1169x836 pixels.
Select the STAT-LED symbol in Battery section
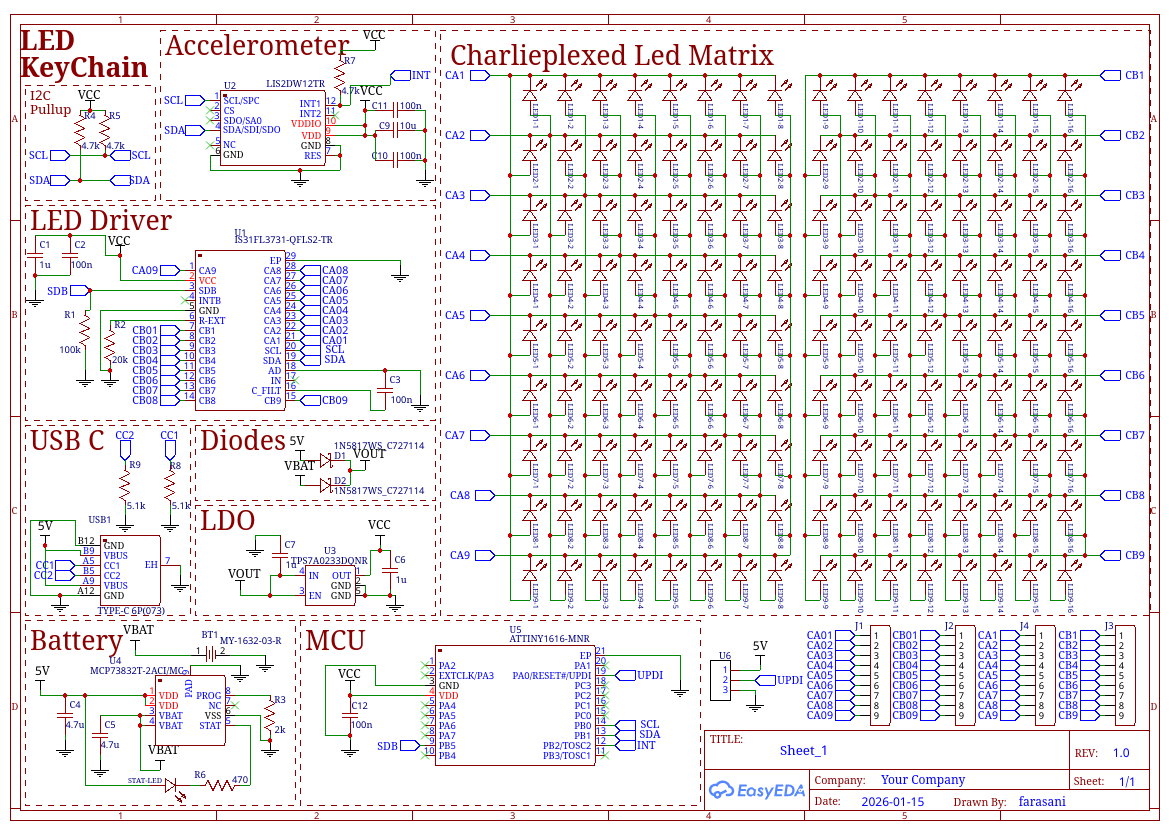[x=168, y=787]
